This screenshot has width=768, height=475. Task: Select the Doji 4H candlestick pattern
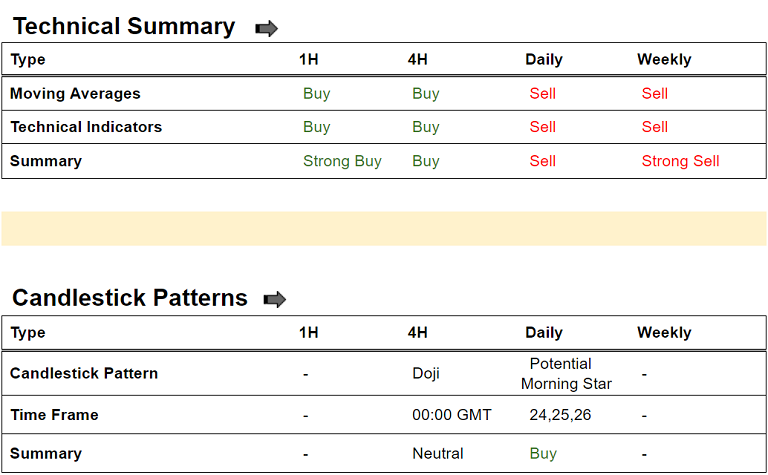point(426,374)
